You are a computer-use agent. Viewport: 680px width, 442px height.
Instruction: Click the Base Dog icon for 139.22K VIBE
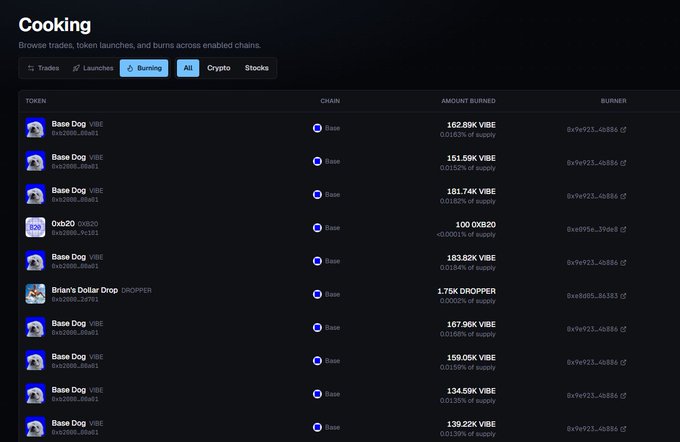pos(35,427)
